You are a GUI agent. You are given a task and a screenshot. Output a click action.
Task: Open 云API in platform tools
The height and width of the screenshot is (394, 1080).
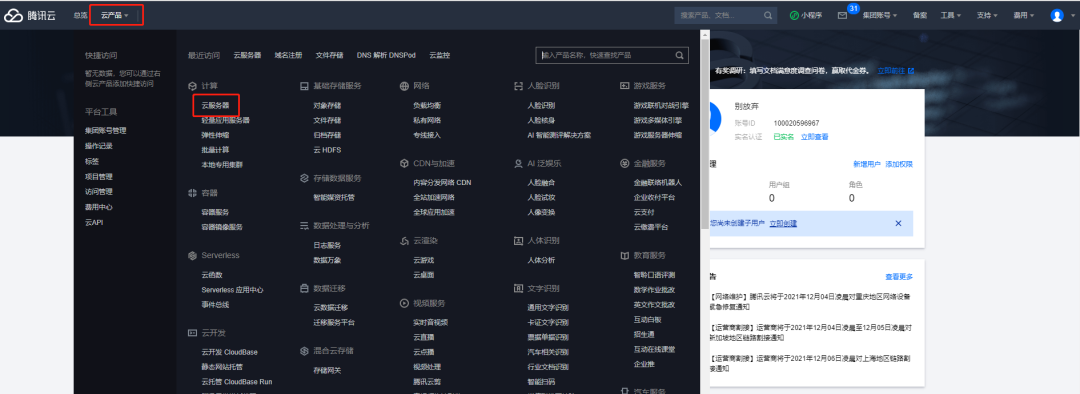point(94,222)
